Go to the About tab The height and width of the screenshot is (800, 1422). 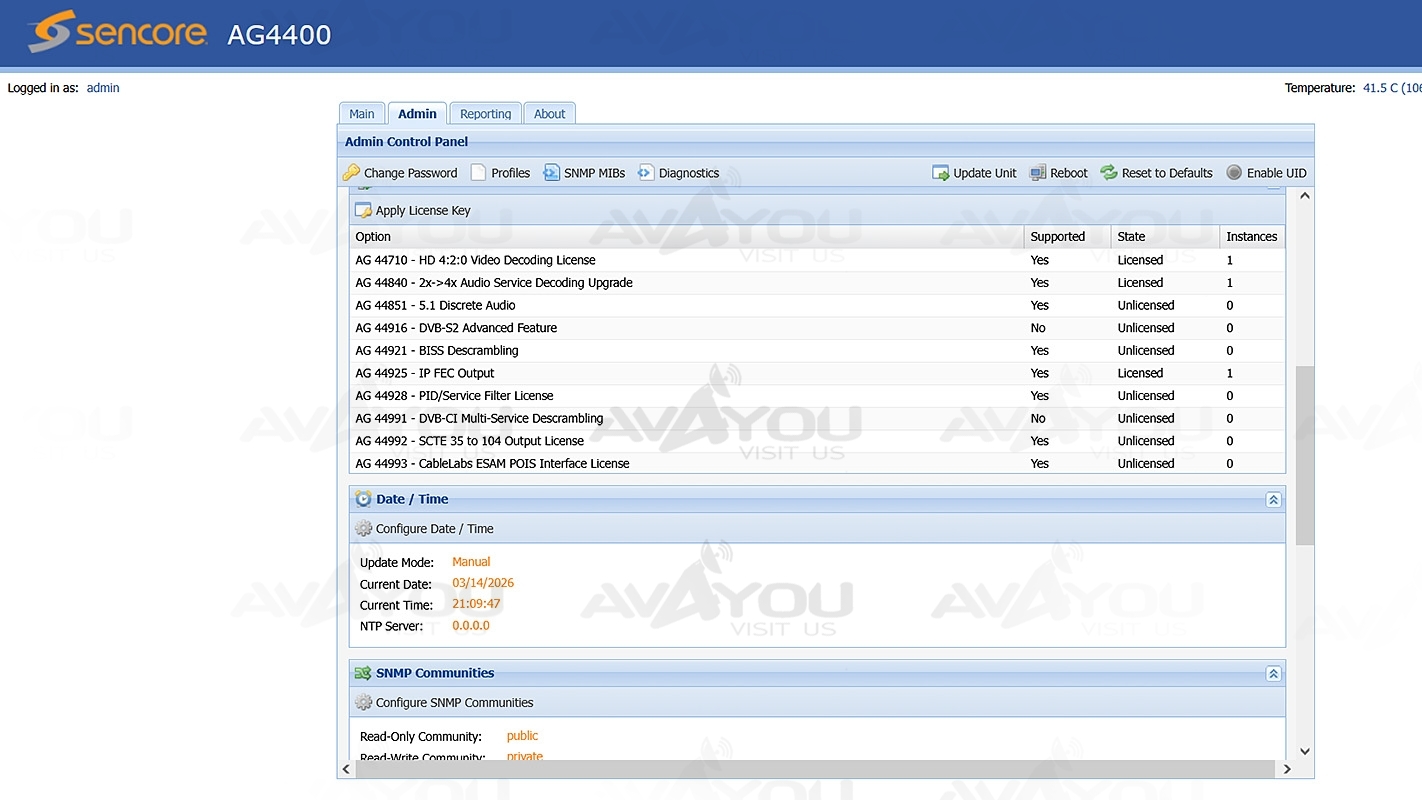(x=549, y=114)
